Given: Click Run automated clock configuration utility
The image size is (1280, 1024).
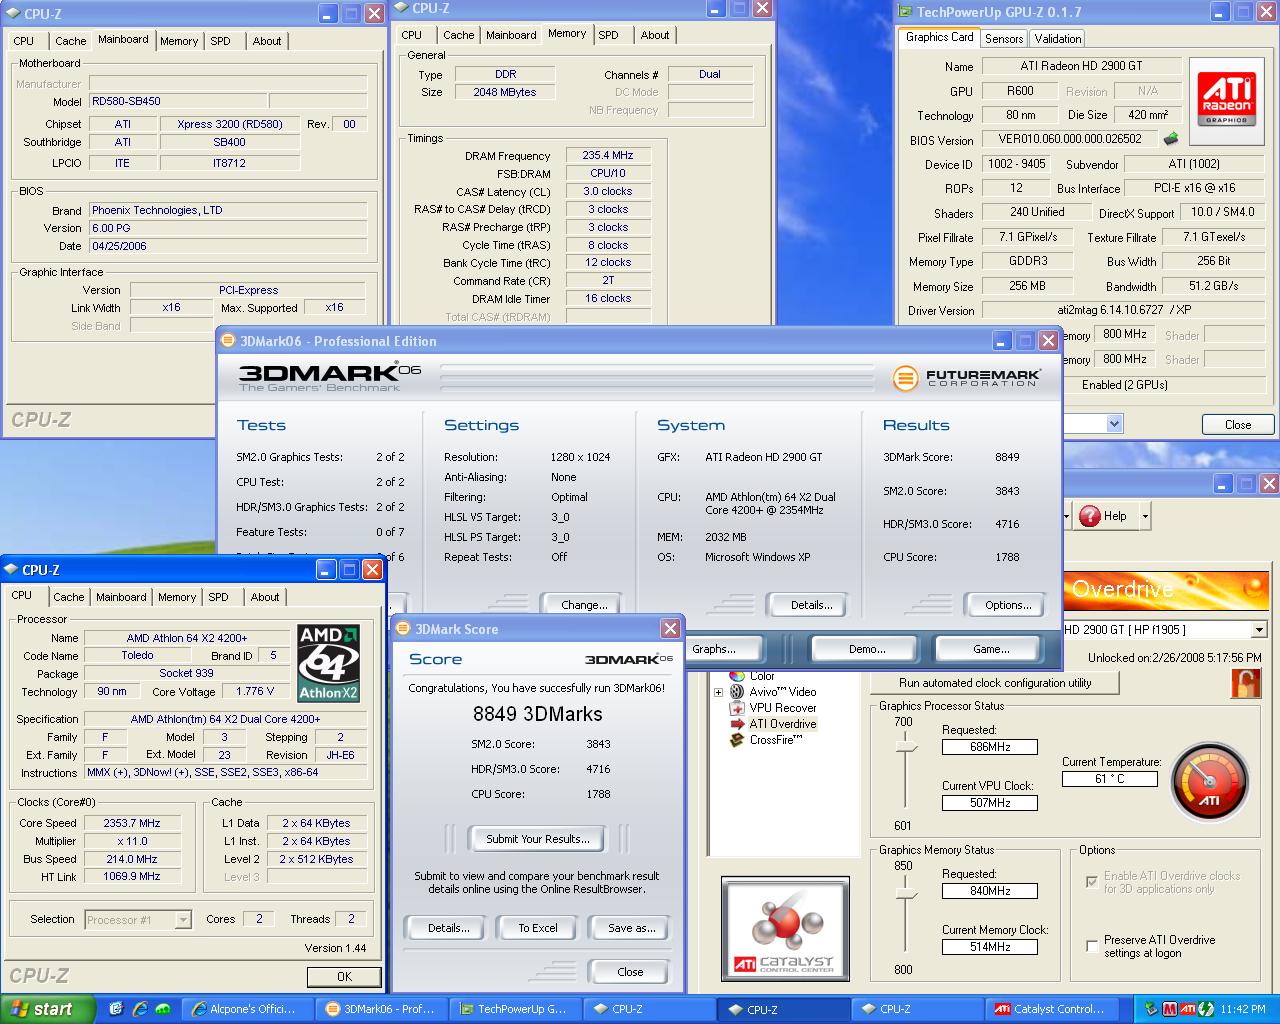Looking at the screenshot, I should [995, 683].
